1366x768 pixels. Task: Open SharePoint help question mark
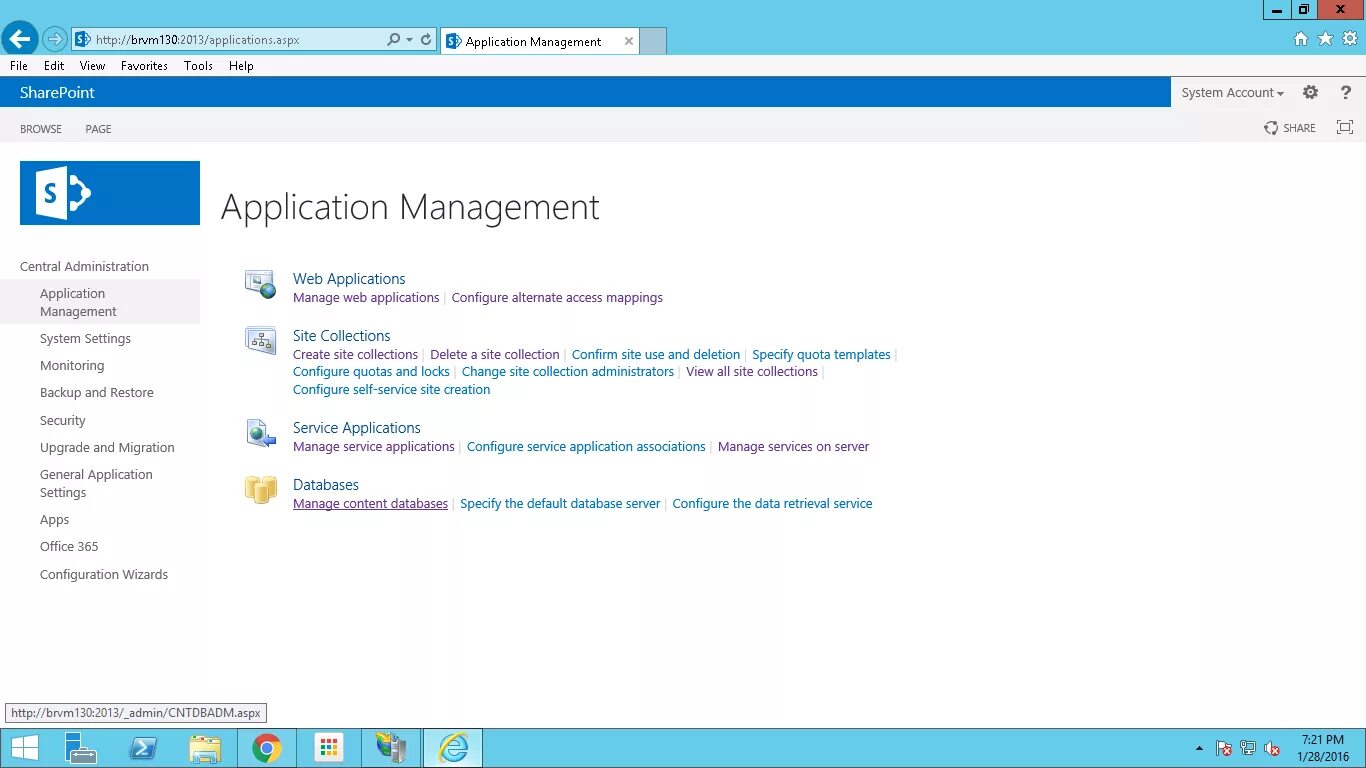1346,92
